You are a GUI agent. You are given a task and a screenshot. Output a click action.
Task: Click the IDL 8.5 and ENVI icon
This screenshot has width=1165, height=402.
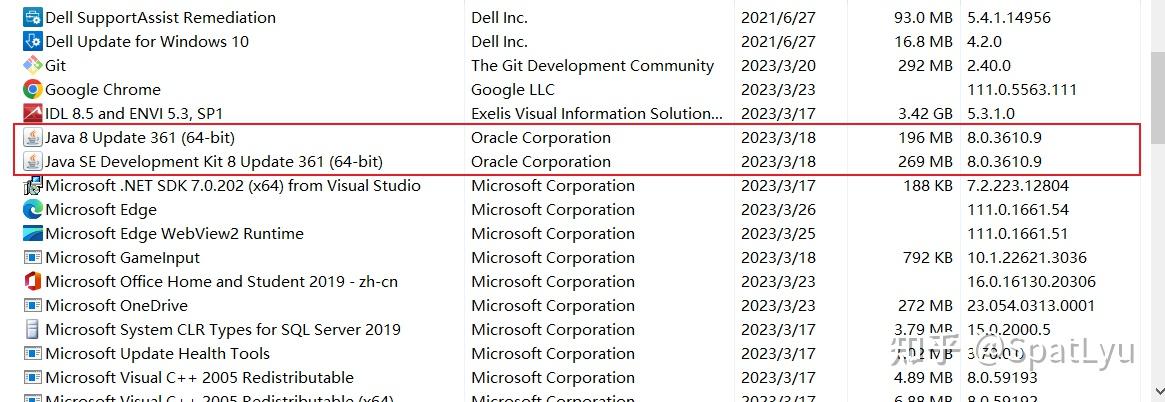[32, 113]
